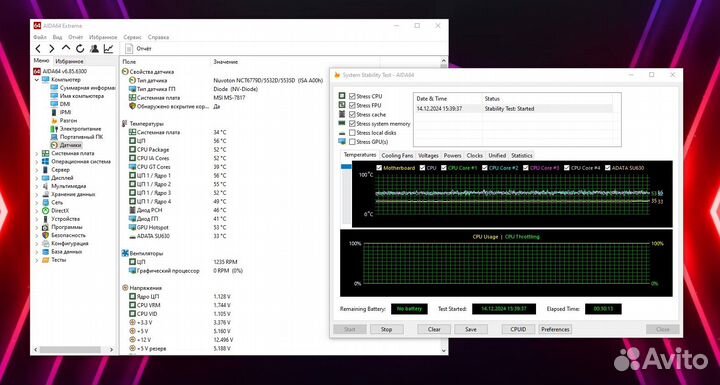Viewport: 720px width, 385px height.
Task: Select Имя компьютера in the tree
Action: [77, 96]
